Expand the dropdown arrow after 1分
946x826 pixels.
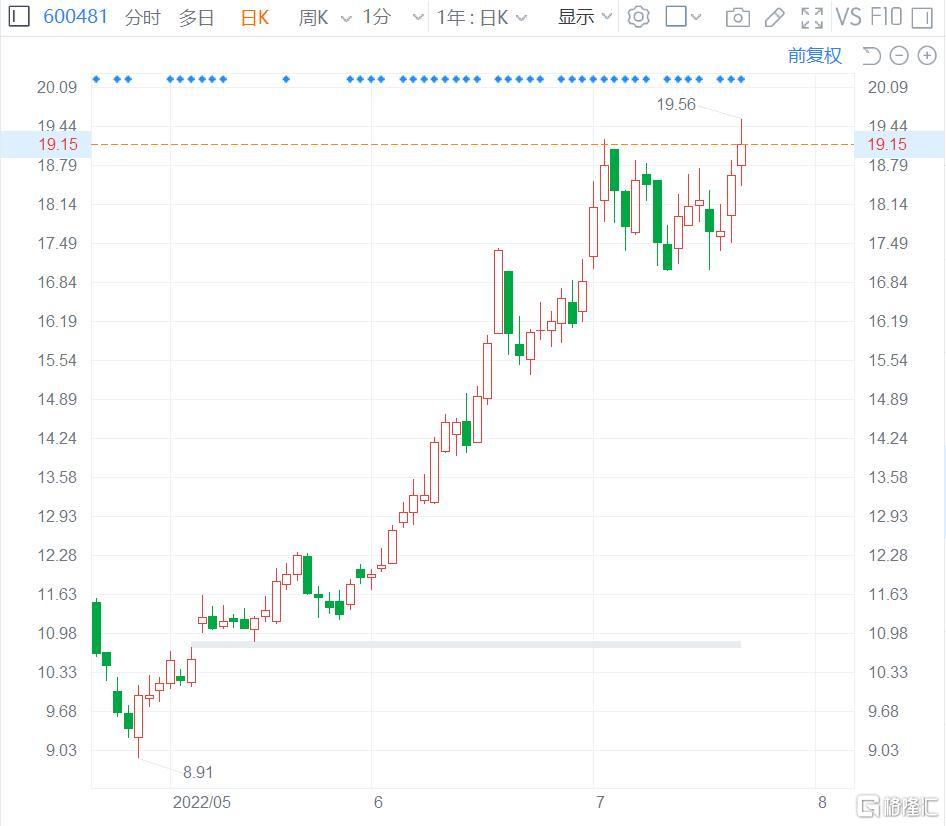417,17
